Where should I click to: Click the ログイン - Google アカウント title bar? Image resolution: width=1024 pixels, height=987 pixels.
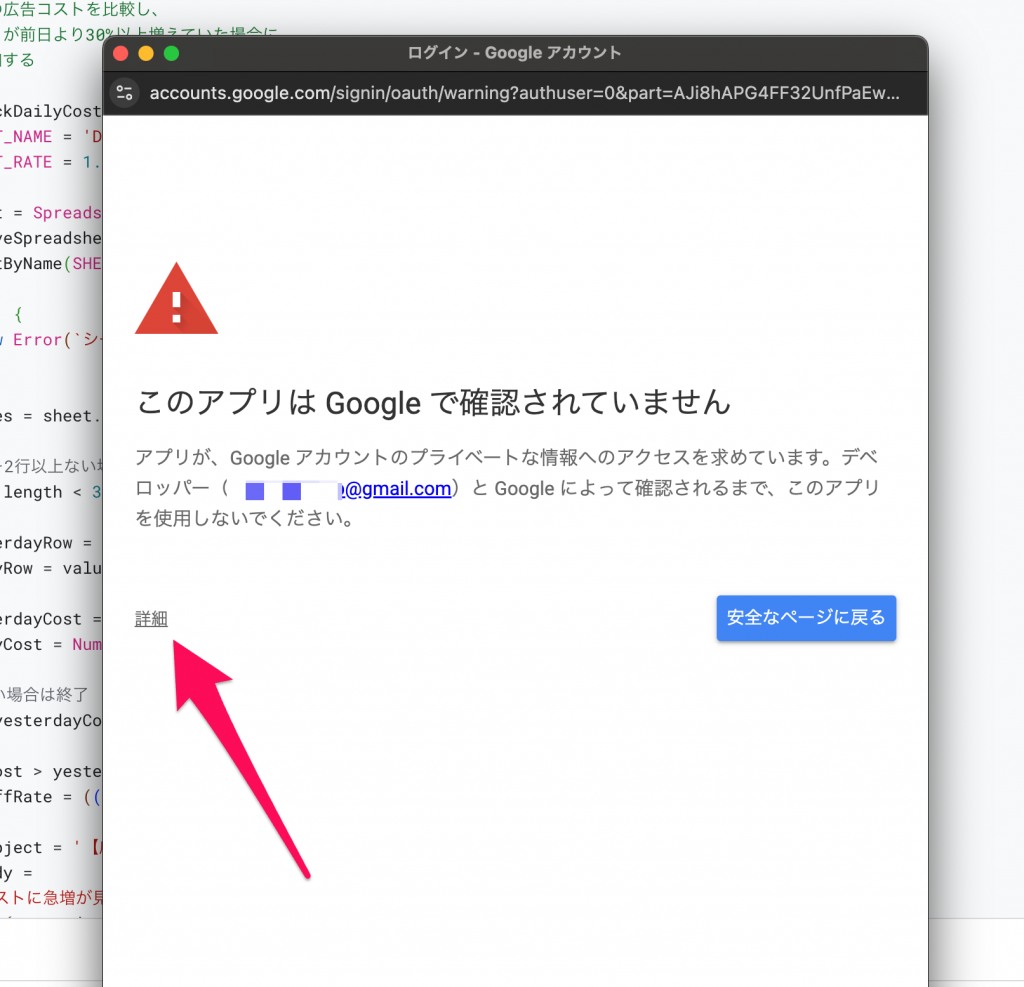(x=514, y=53)
